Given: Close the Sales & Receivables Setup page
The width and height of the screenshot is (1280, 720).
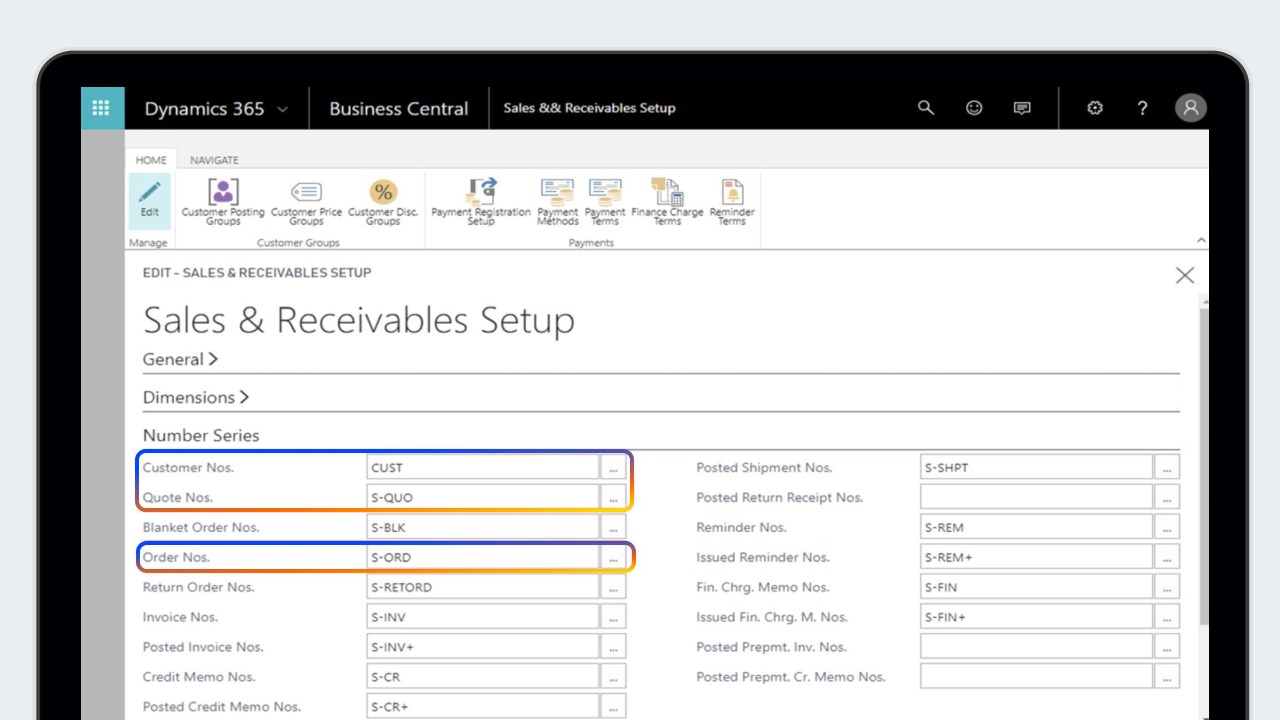Looking at the screenshot, I should [x=1185, y=275].
